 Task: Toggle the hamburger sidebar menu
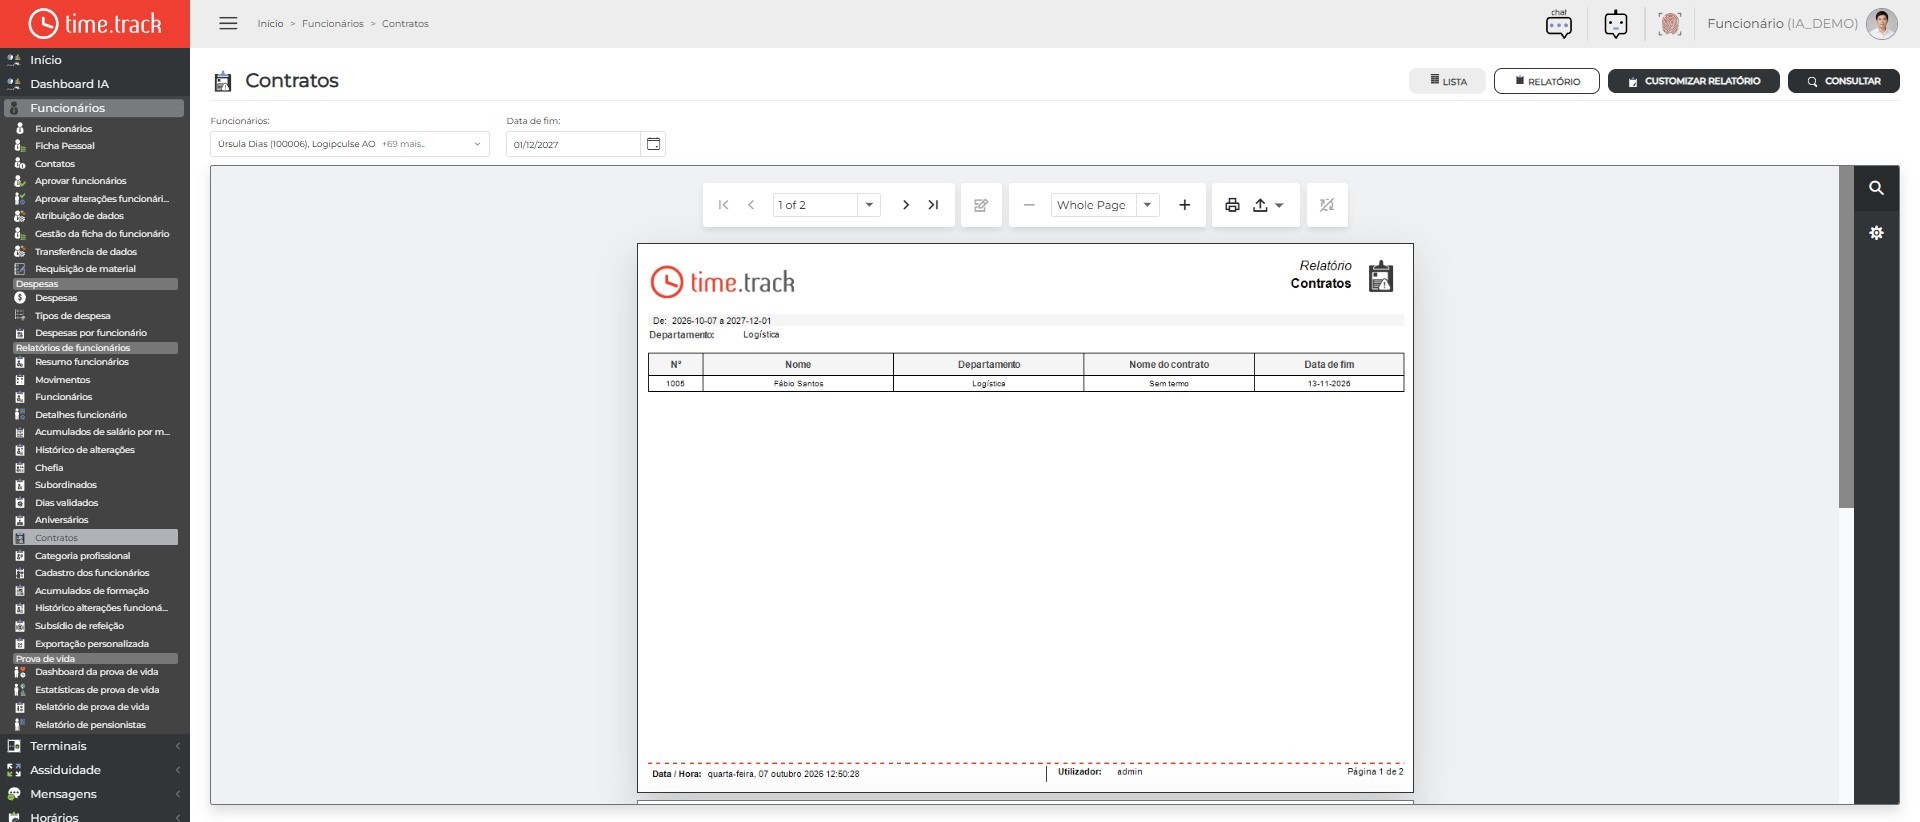click(228, 23)
